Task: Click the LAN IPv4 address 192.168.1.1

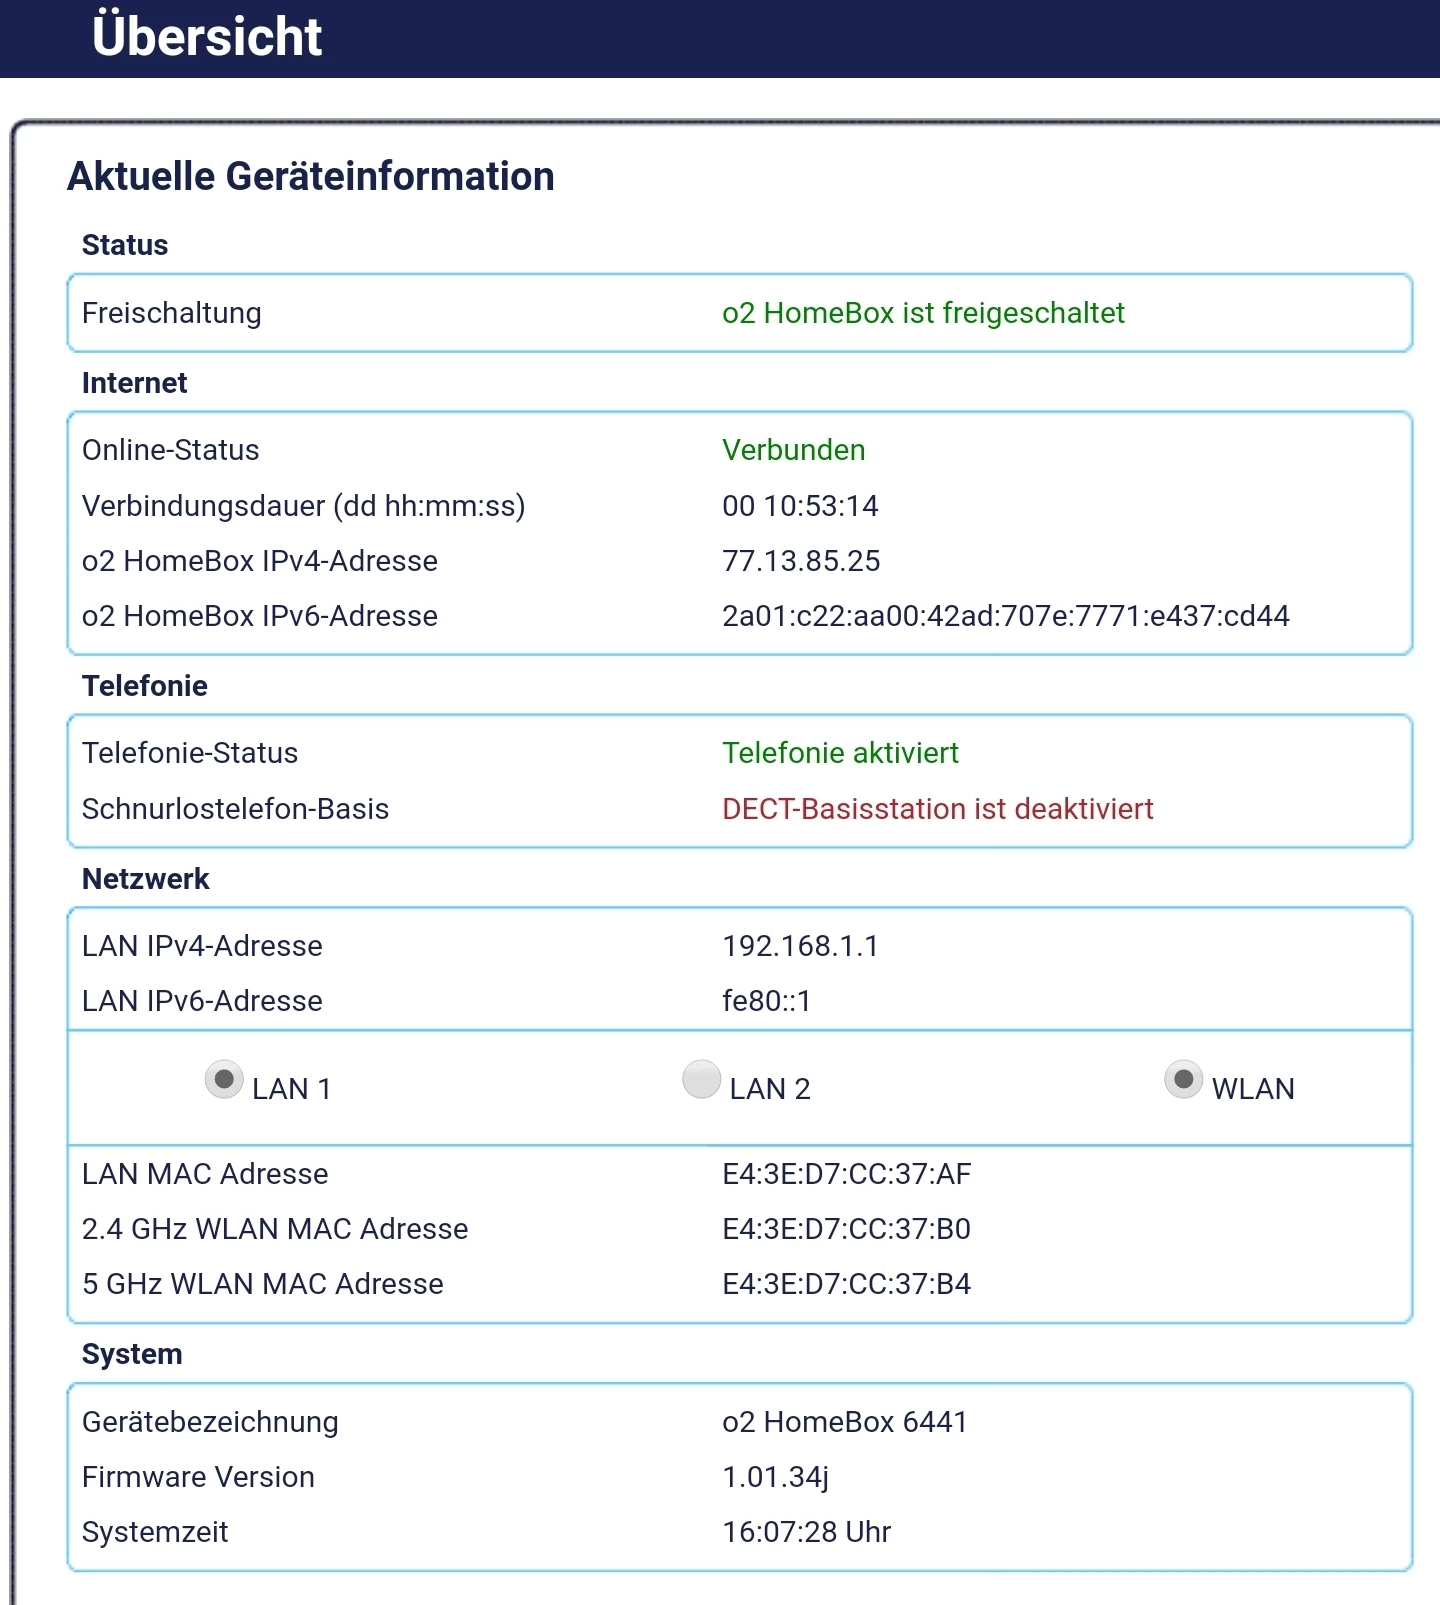Action: click(x=800, y=946)
